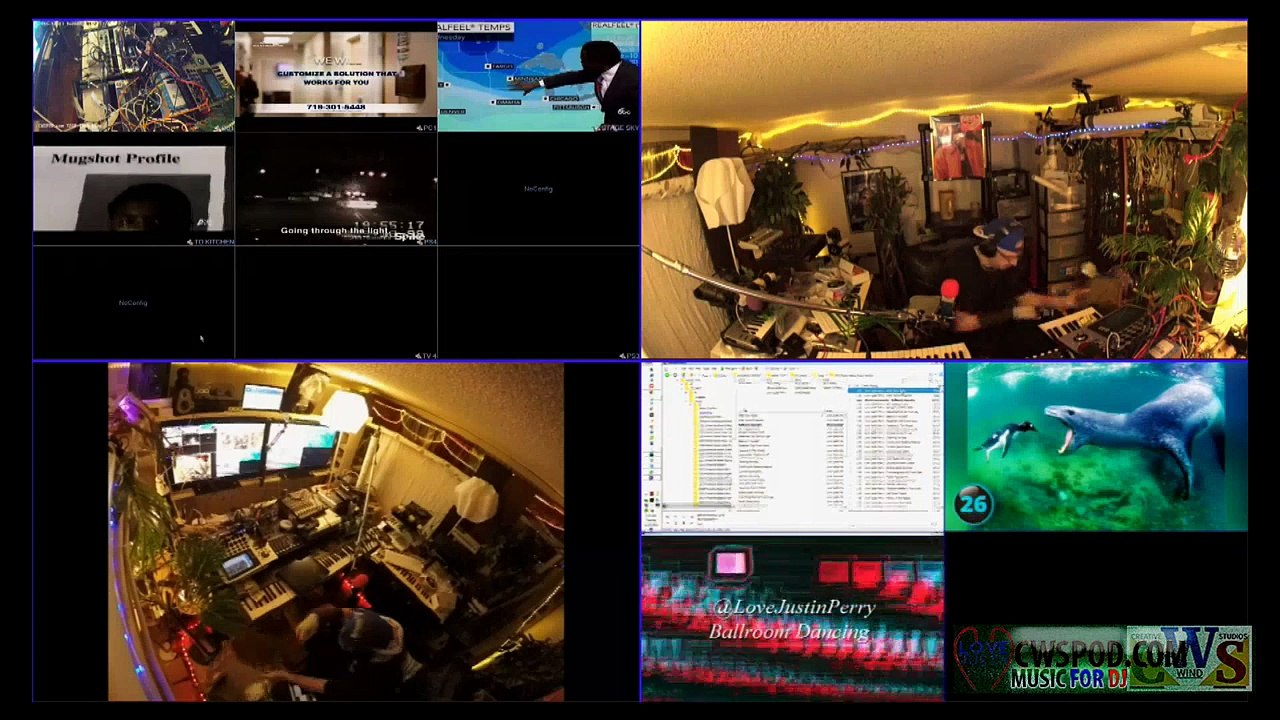This screenshot has width=1280, height=720.
Task: Click the CWSPOD.COM Music For DJ logo
Action: (x=1101, y=660)
